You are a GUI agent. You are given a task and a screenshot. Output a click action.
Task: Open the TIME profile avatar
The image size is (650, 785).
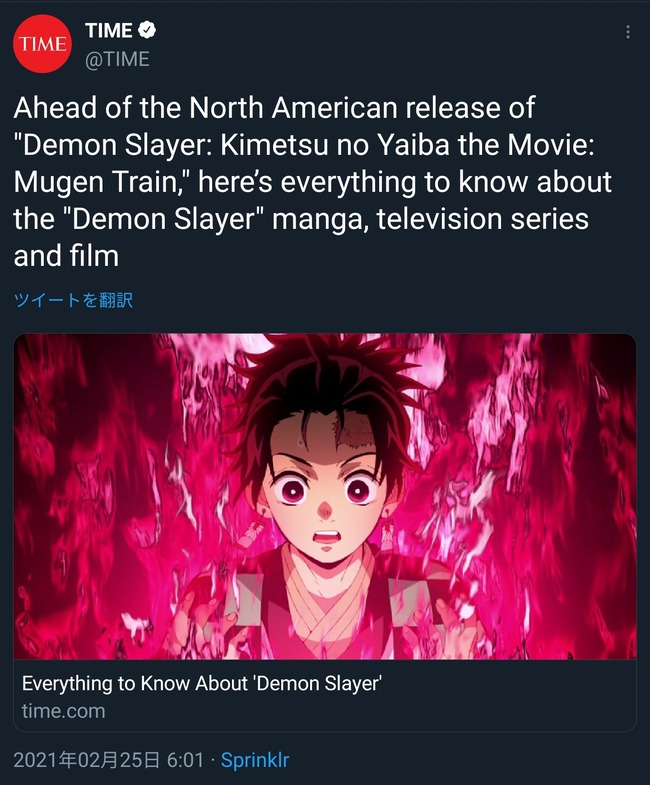click(x=43, y=44)
